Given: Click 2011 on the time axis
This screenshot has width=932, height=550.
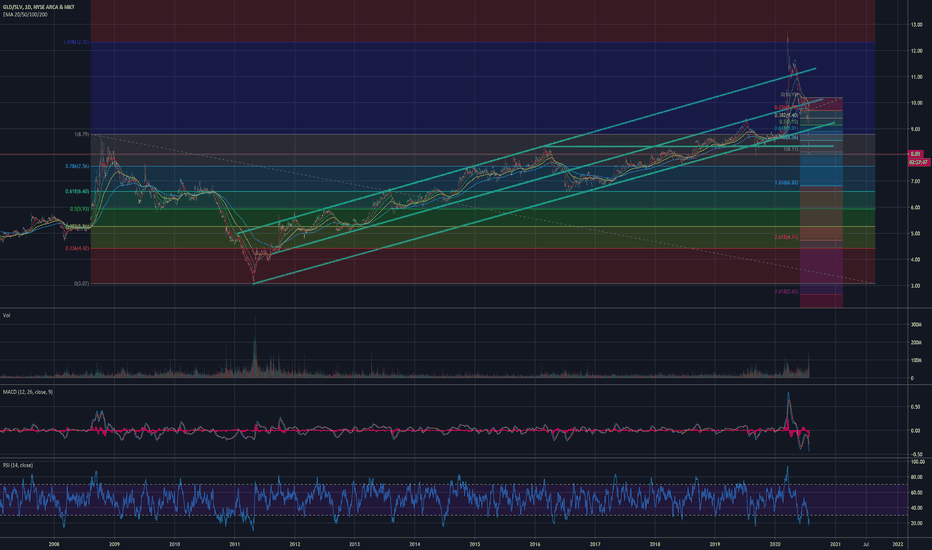Looking at the screenshot, I should point(234,544).
